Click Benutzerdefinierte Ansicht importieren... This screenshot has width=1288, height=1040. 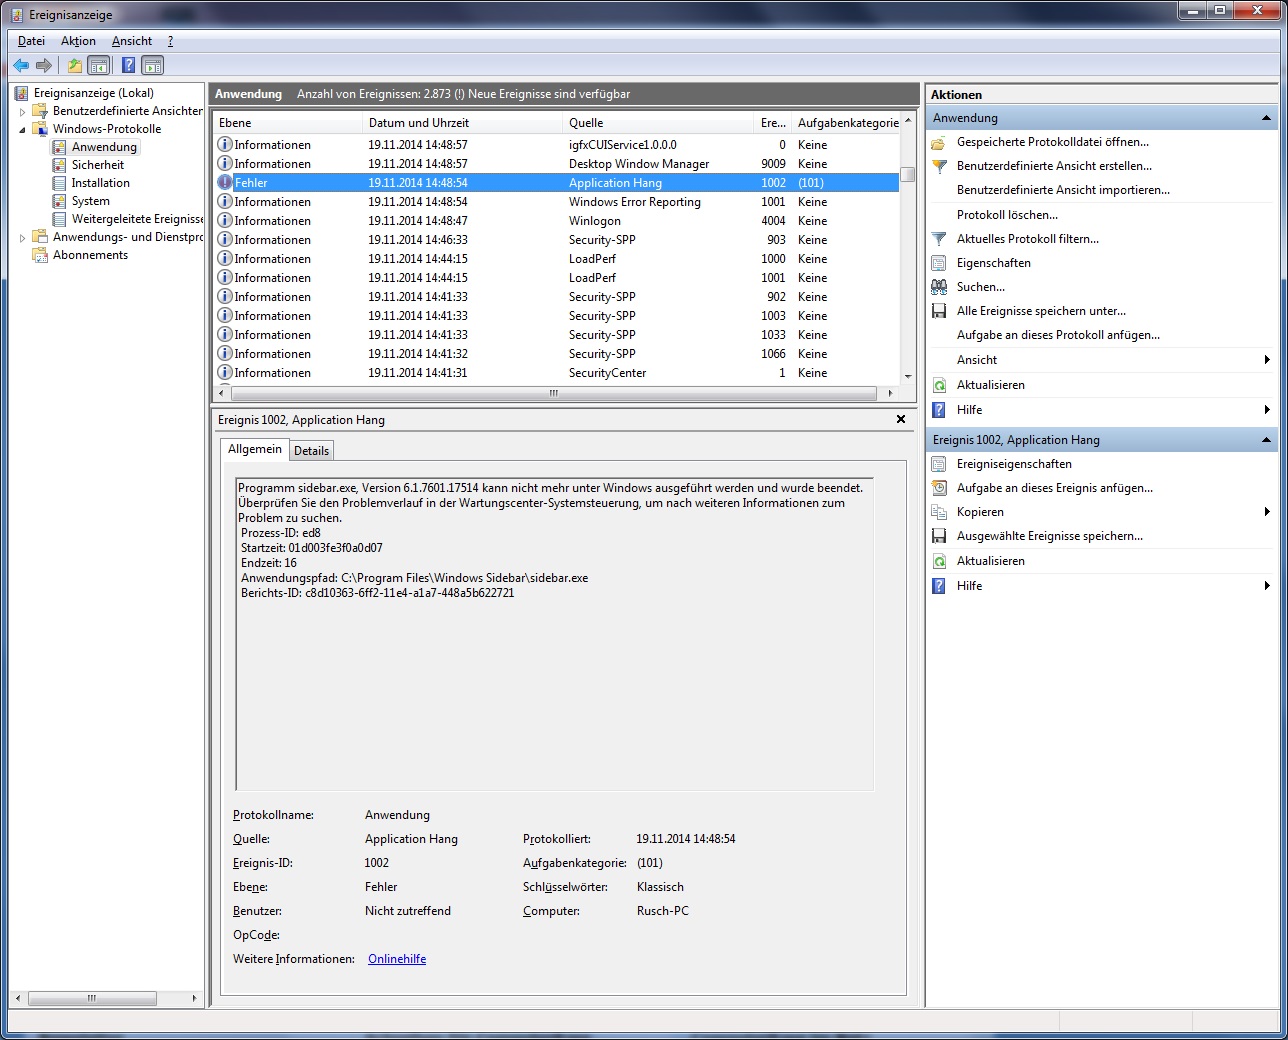tap(1063, 190)
